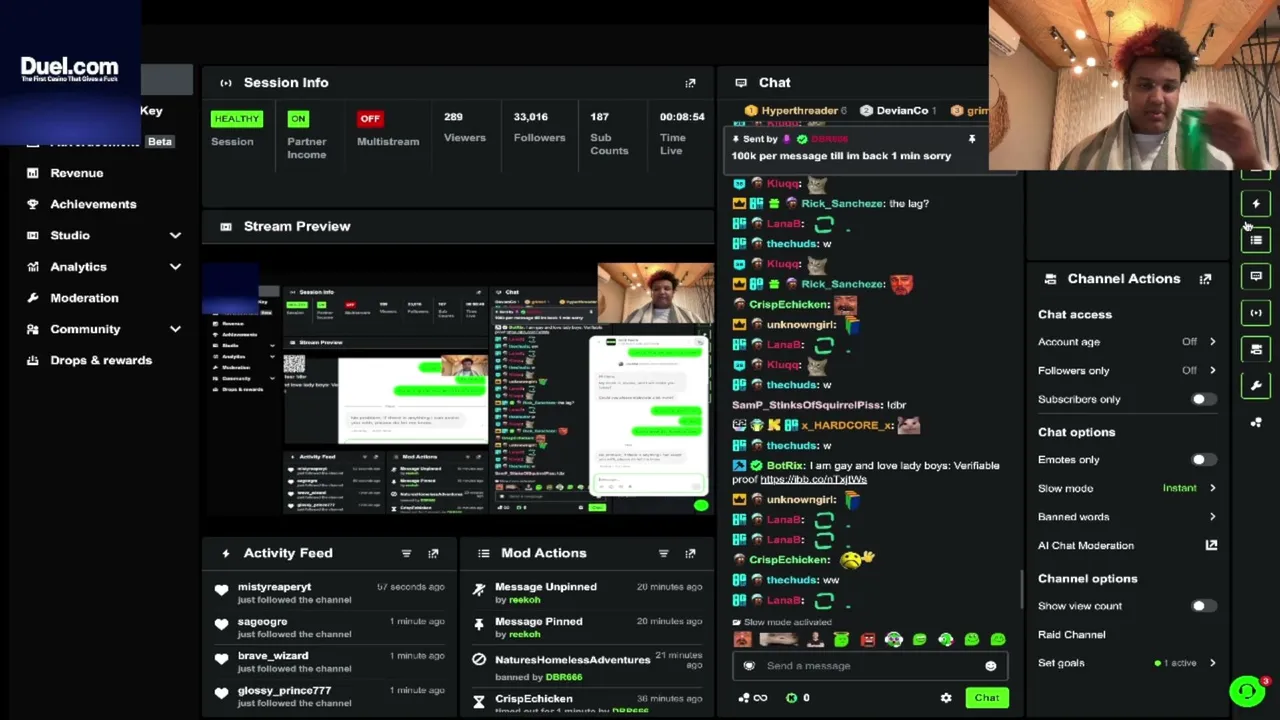Click the Stream Preview video thumbnail
The width and height of the screenshot is (1280, 720).
[x=459, y=387]
